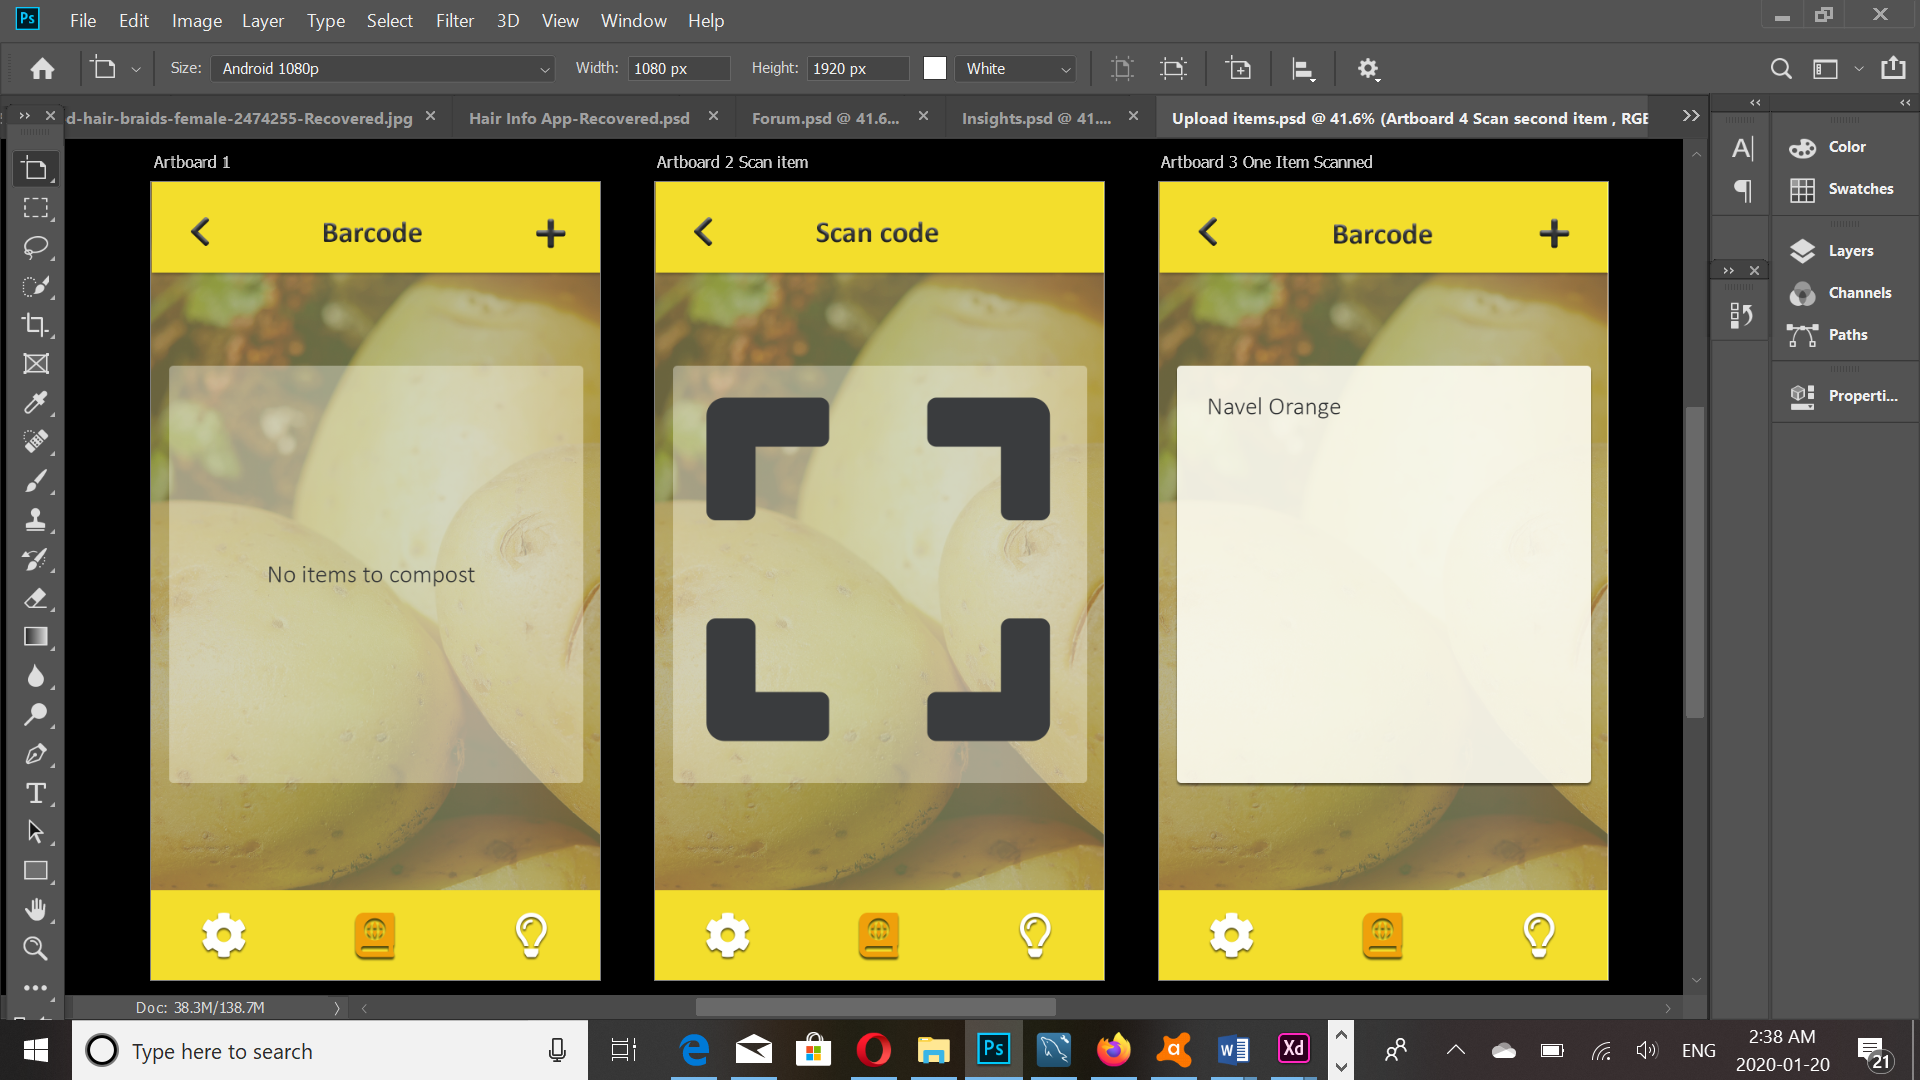Select the Eraser tool
Viewport: 1920px width, 1080px height.
click(36, 598)
